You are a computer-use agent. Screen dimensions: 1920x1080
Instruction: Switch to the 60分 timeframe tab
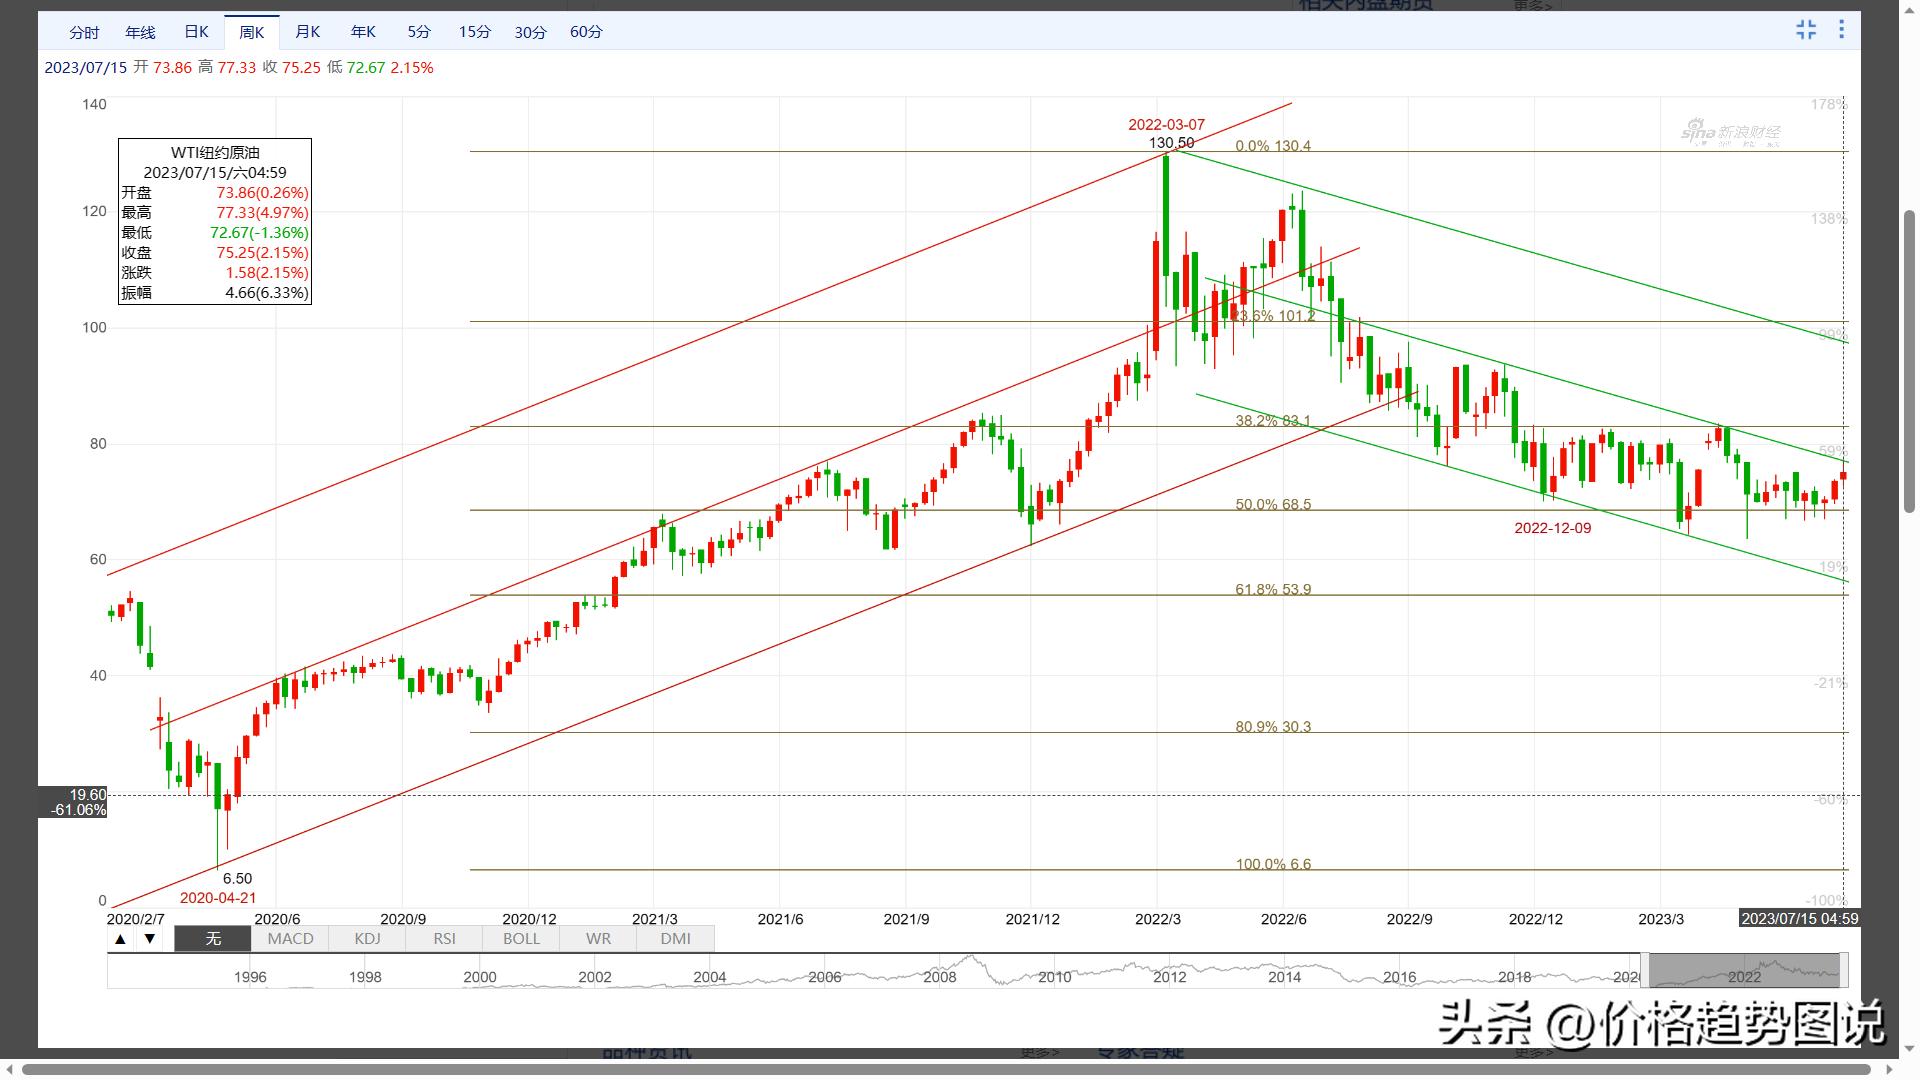[586, 32]
